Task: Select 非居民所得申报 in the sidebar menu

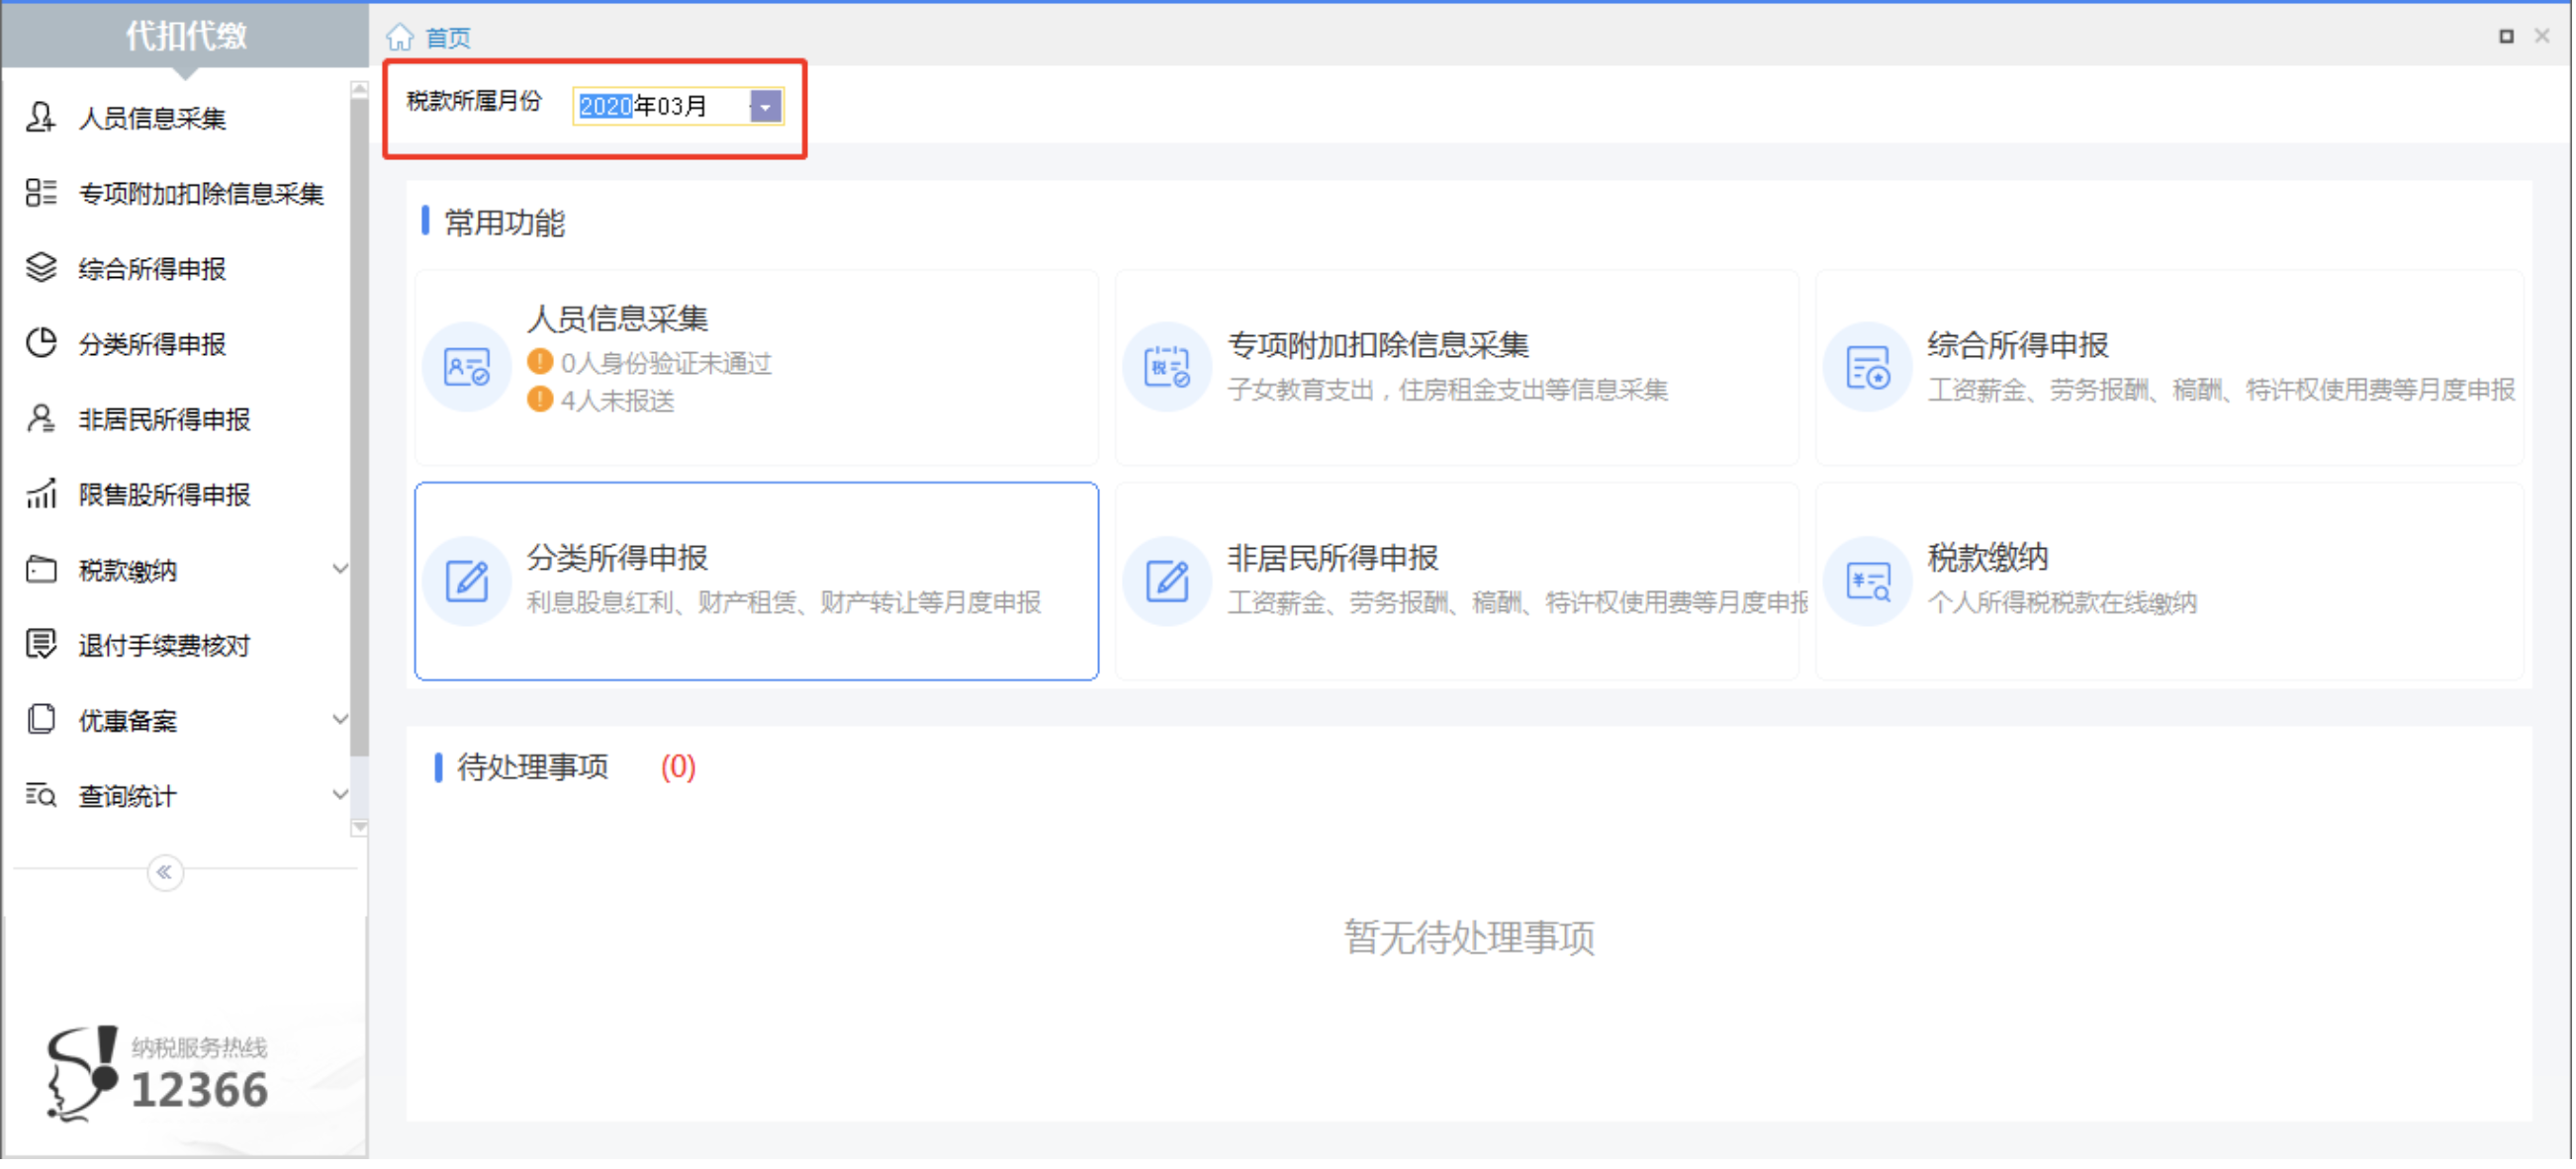Action: click(x=164, y=419)
